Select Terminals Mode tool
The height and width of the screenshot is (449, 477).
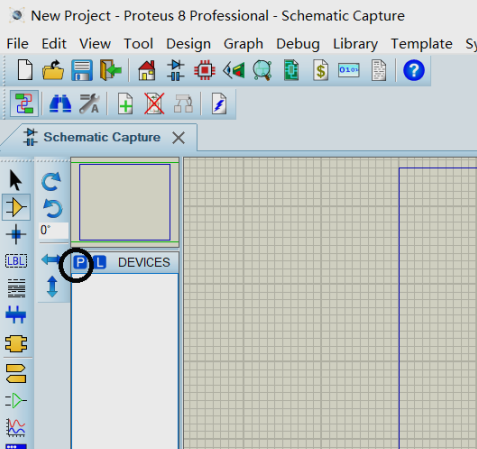(16, 373)
